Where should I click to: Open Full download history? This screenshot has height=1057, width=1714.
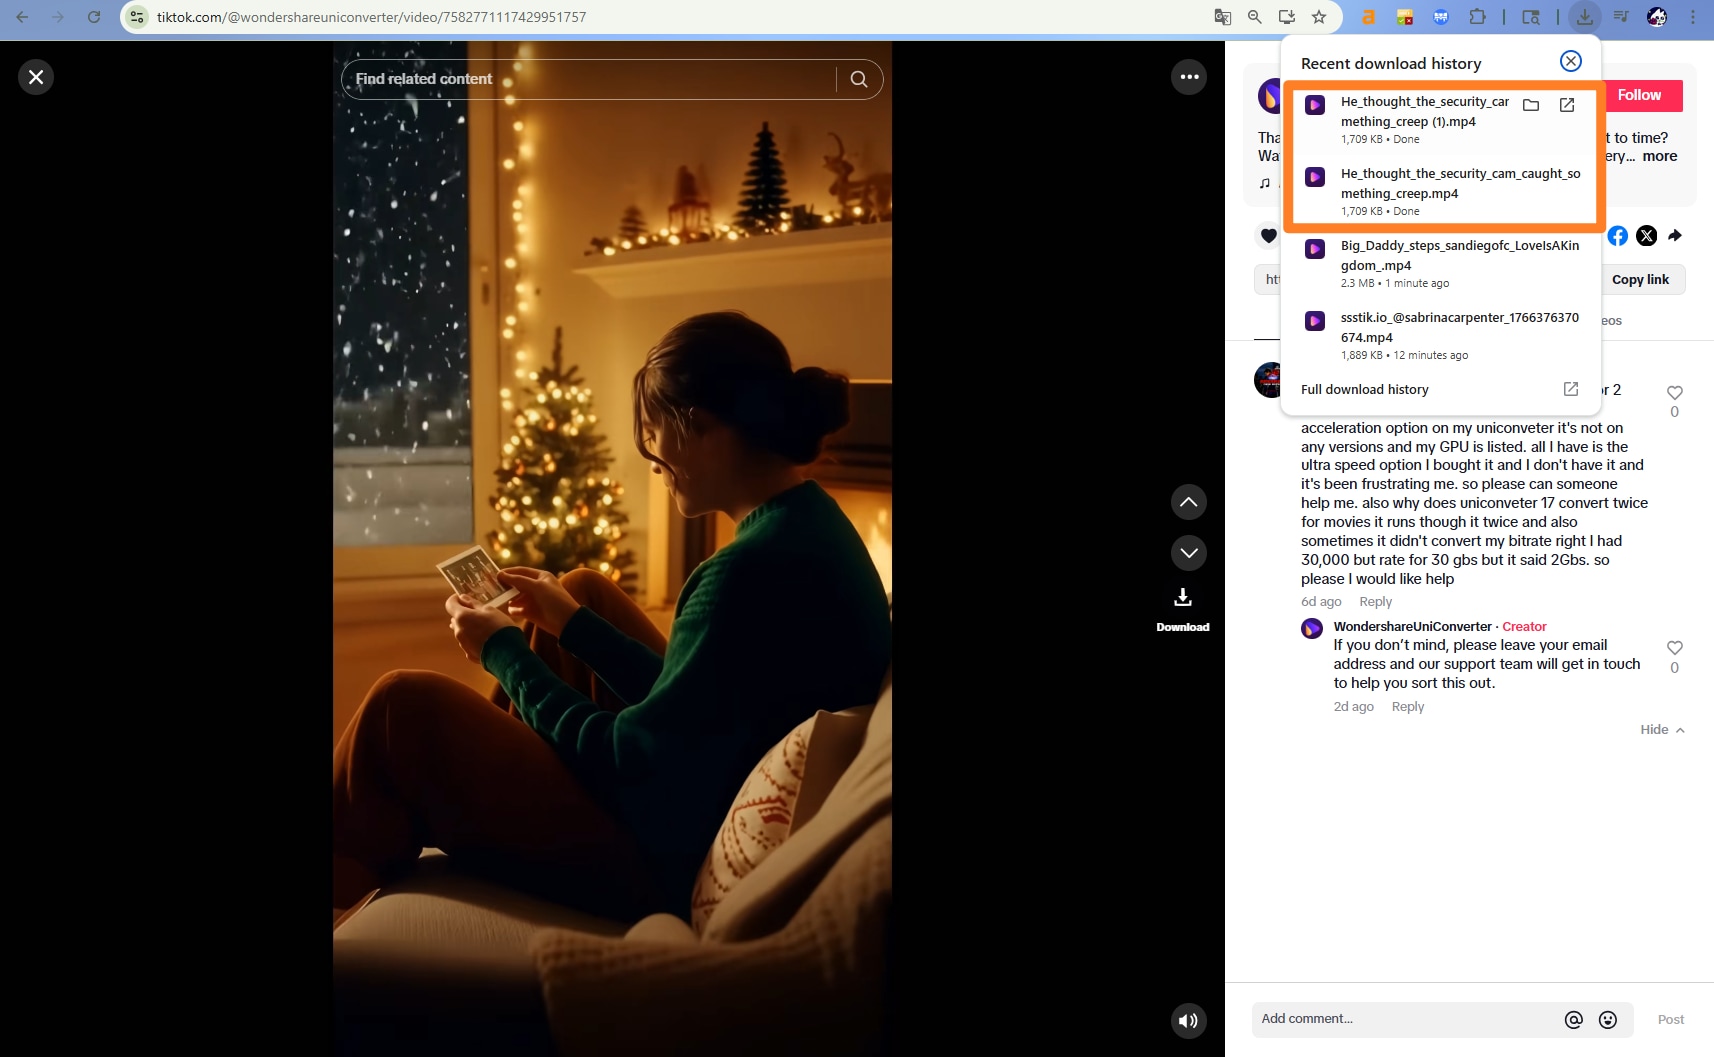click(1364, 389)
